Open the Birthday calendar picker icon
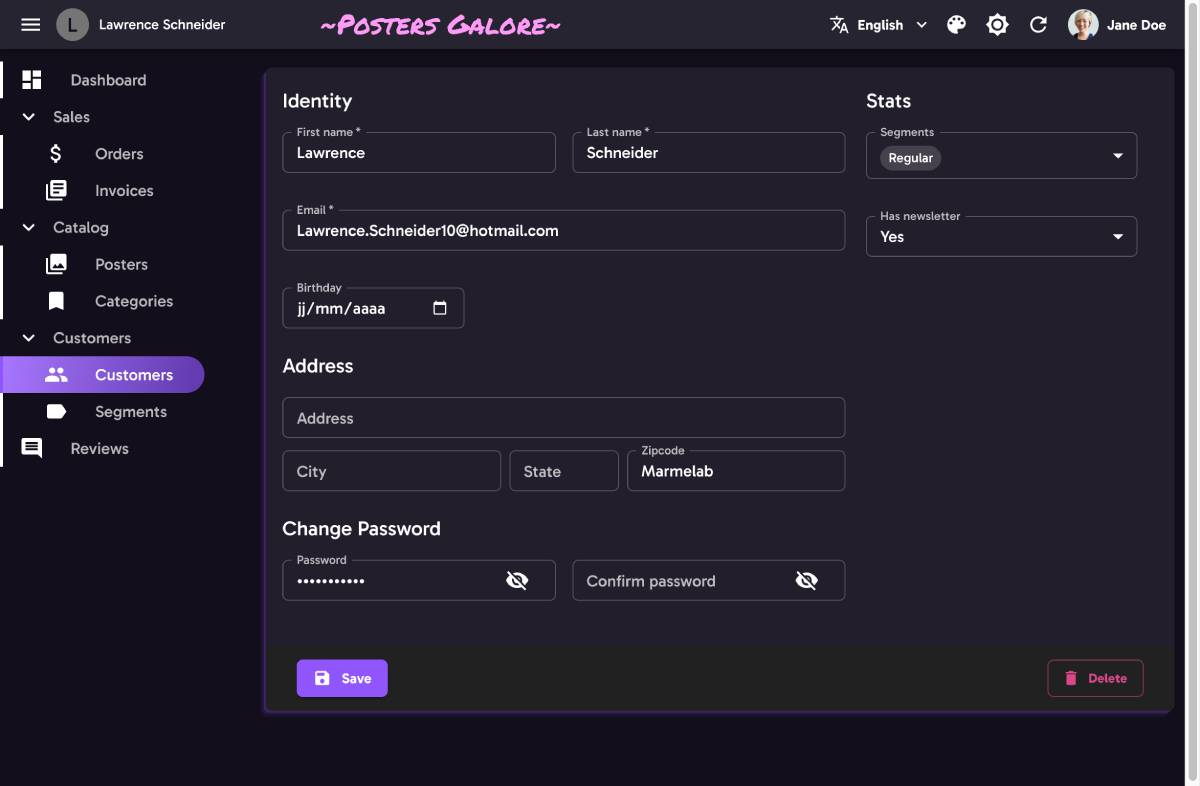 coord(440,308)
